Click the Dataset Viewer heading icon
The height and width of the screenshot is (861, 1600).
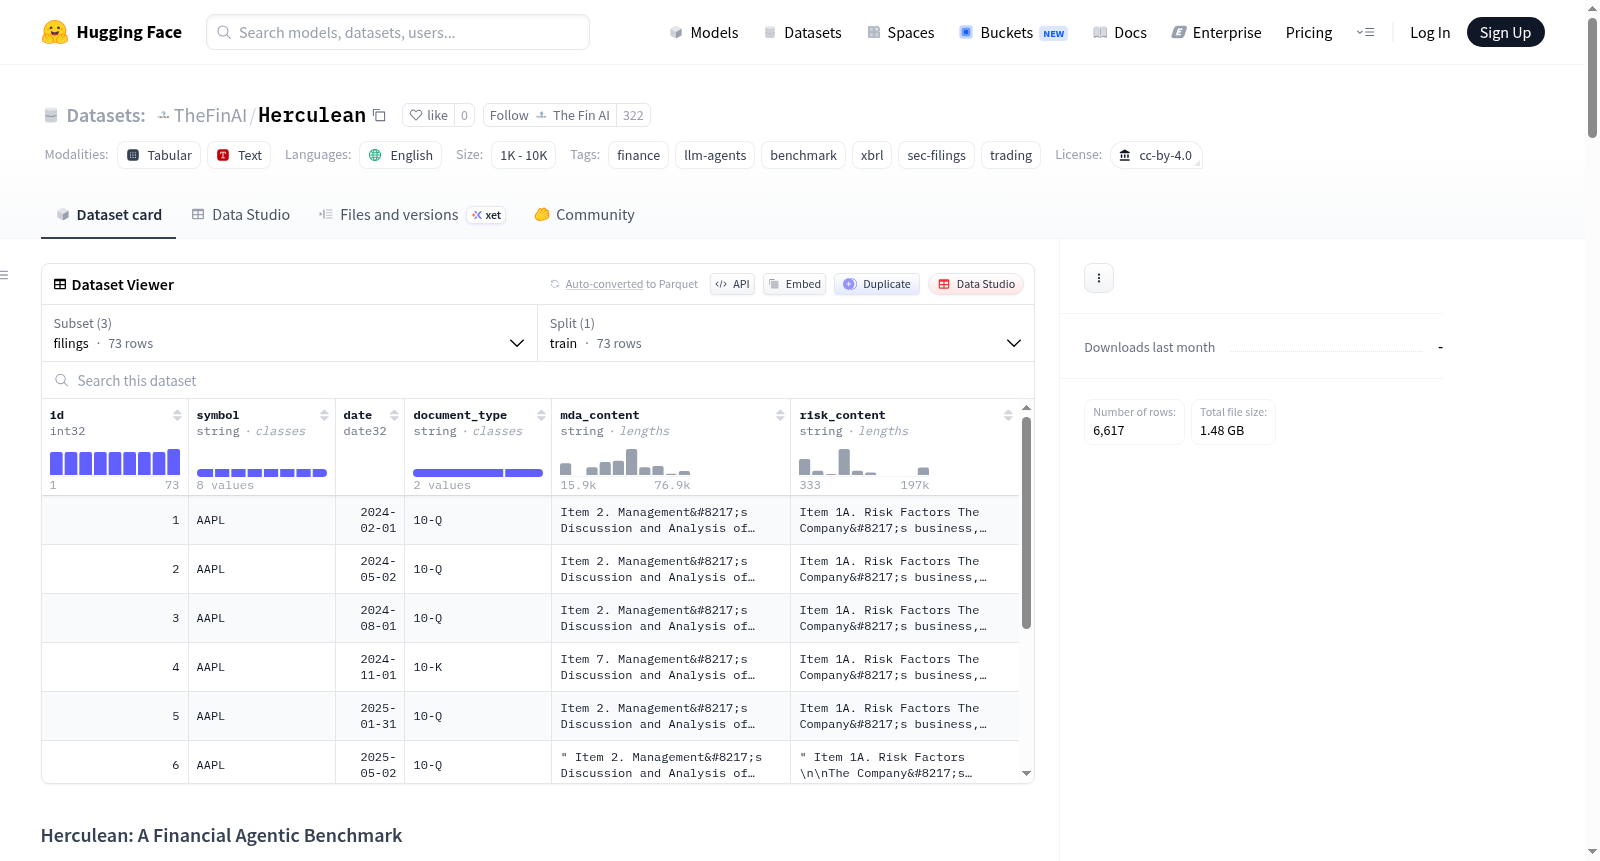(60, 285)
